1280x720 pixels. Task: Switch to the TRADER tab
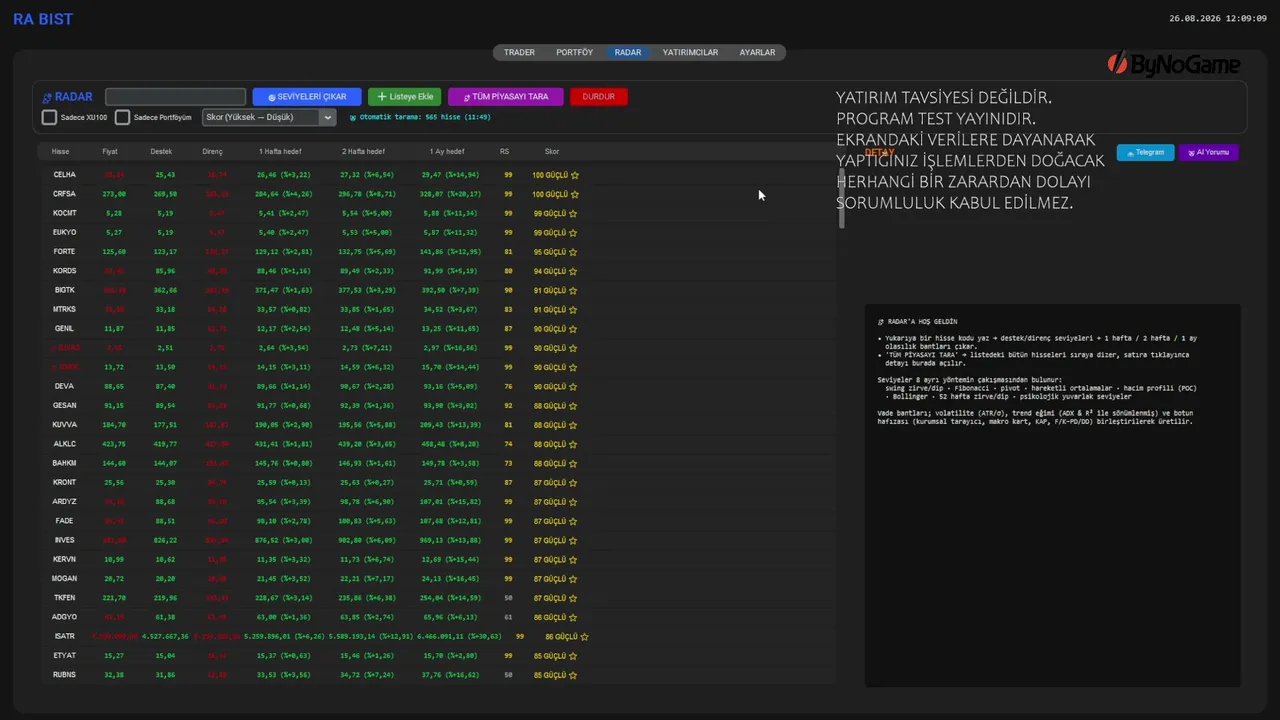tap(519, 52)
